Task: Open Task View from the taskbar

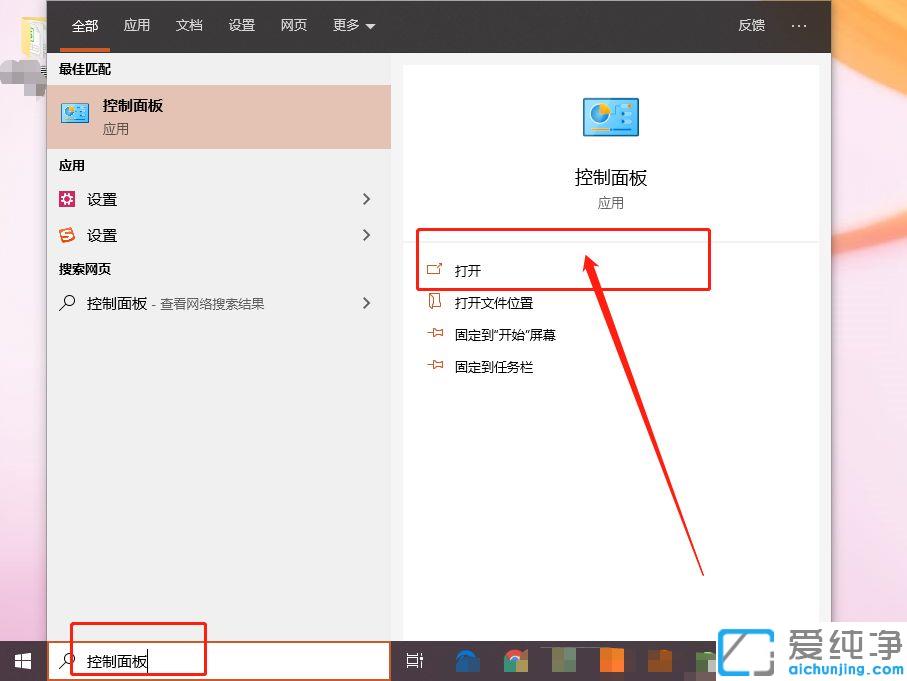Action: [x=415, y=660]
